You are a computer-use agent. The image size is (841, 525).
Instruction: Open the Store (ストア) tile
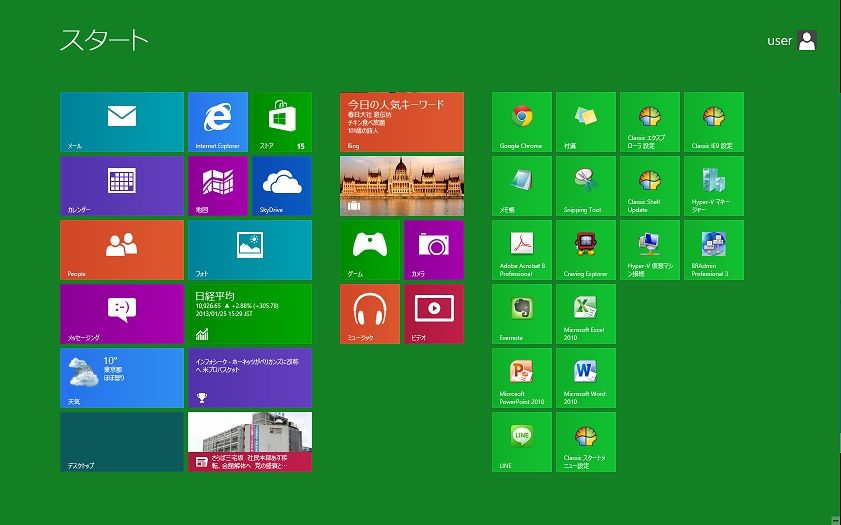pyautogui.click(x=282, y=122)
